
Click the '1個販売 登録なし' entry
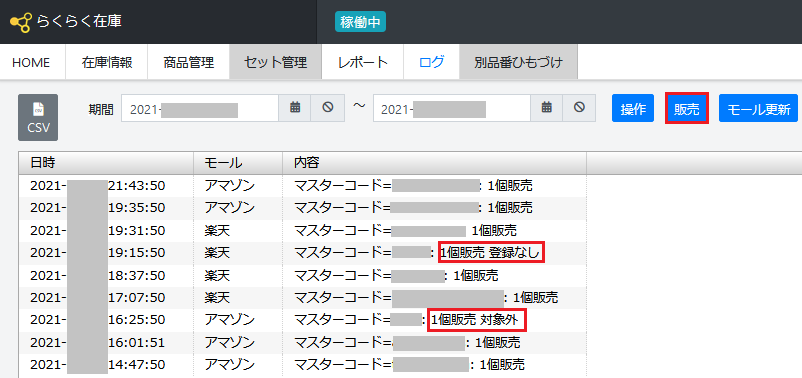[x=491, y=253]
